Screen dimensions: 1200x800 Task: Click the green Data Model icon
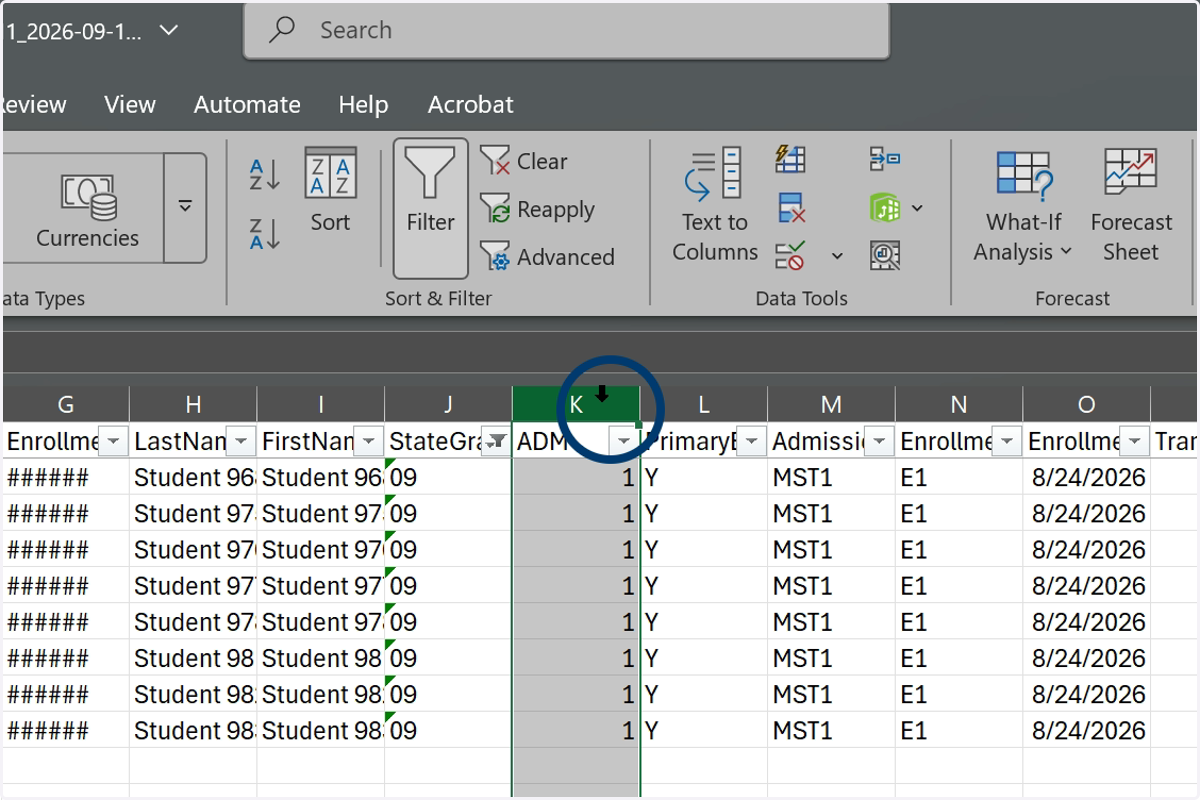[x=885, y=208]
